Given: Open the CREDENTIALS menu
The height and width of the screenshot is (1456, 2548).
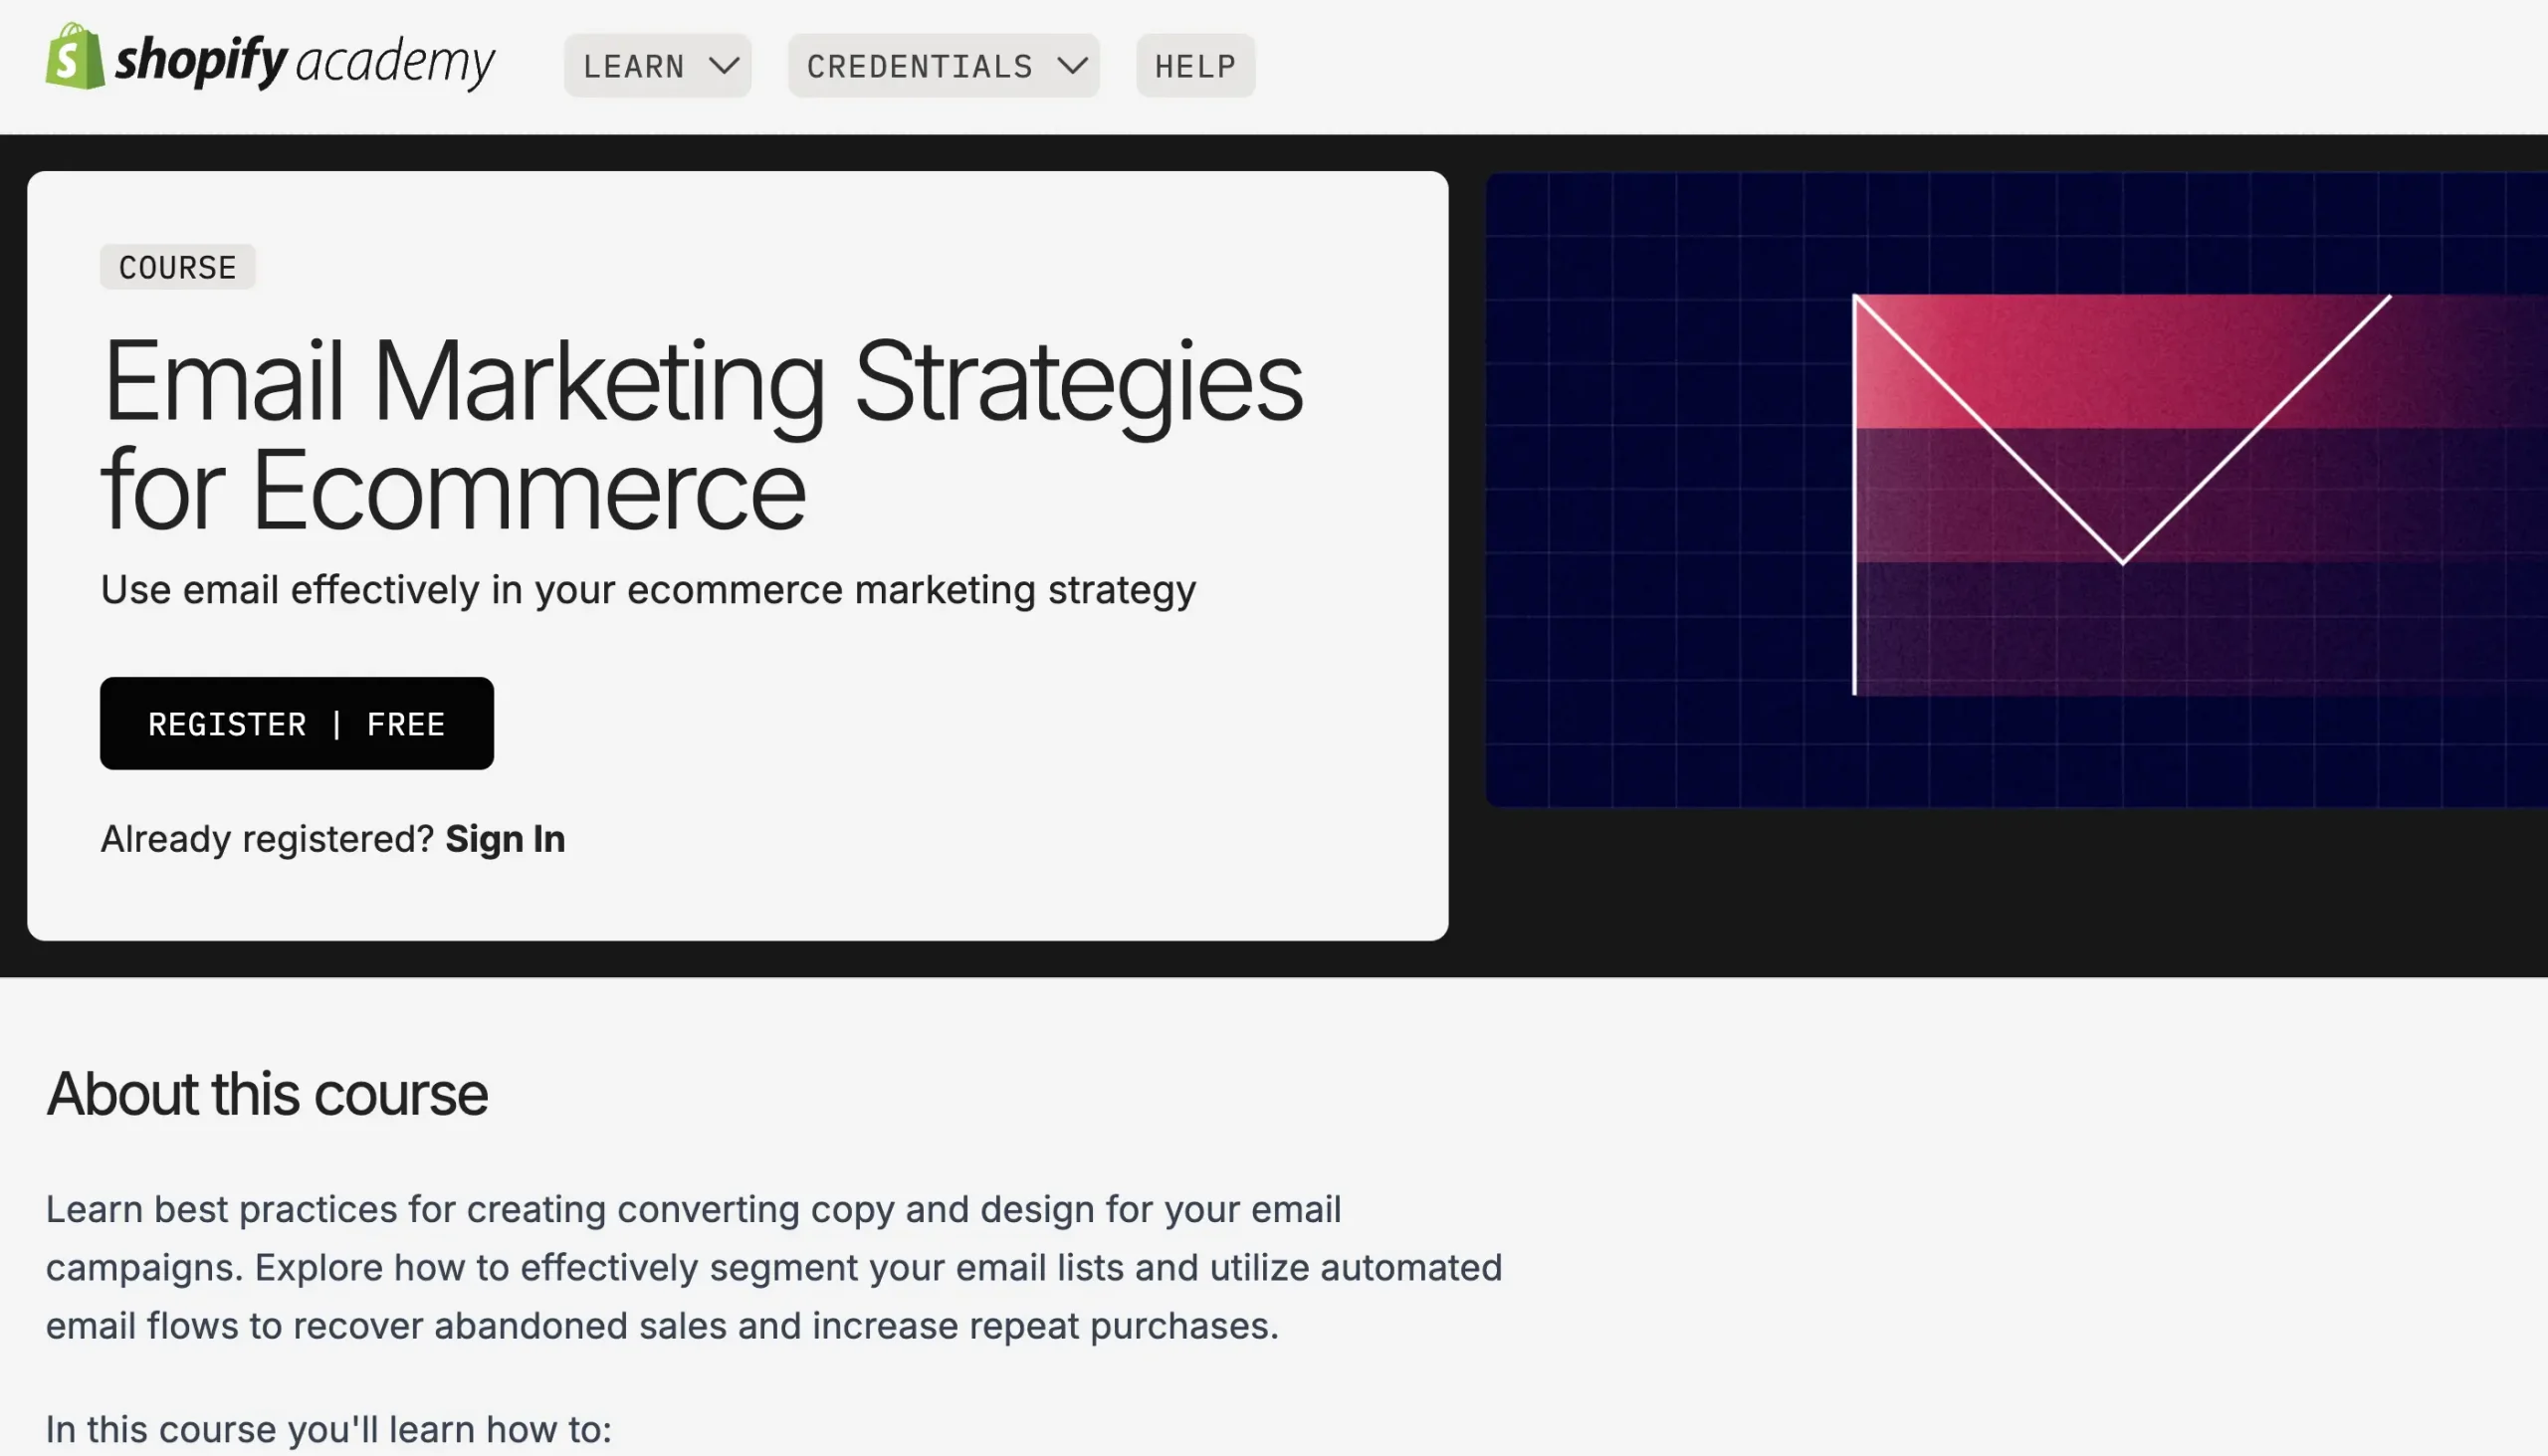Looking at the screenshot, I should pyautogui.click(x=919, y=66).
